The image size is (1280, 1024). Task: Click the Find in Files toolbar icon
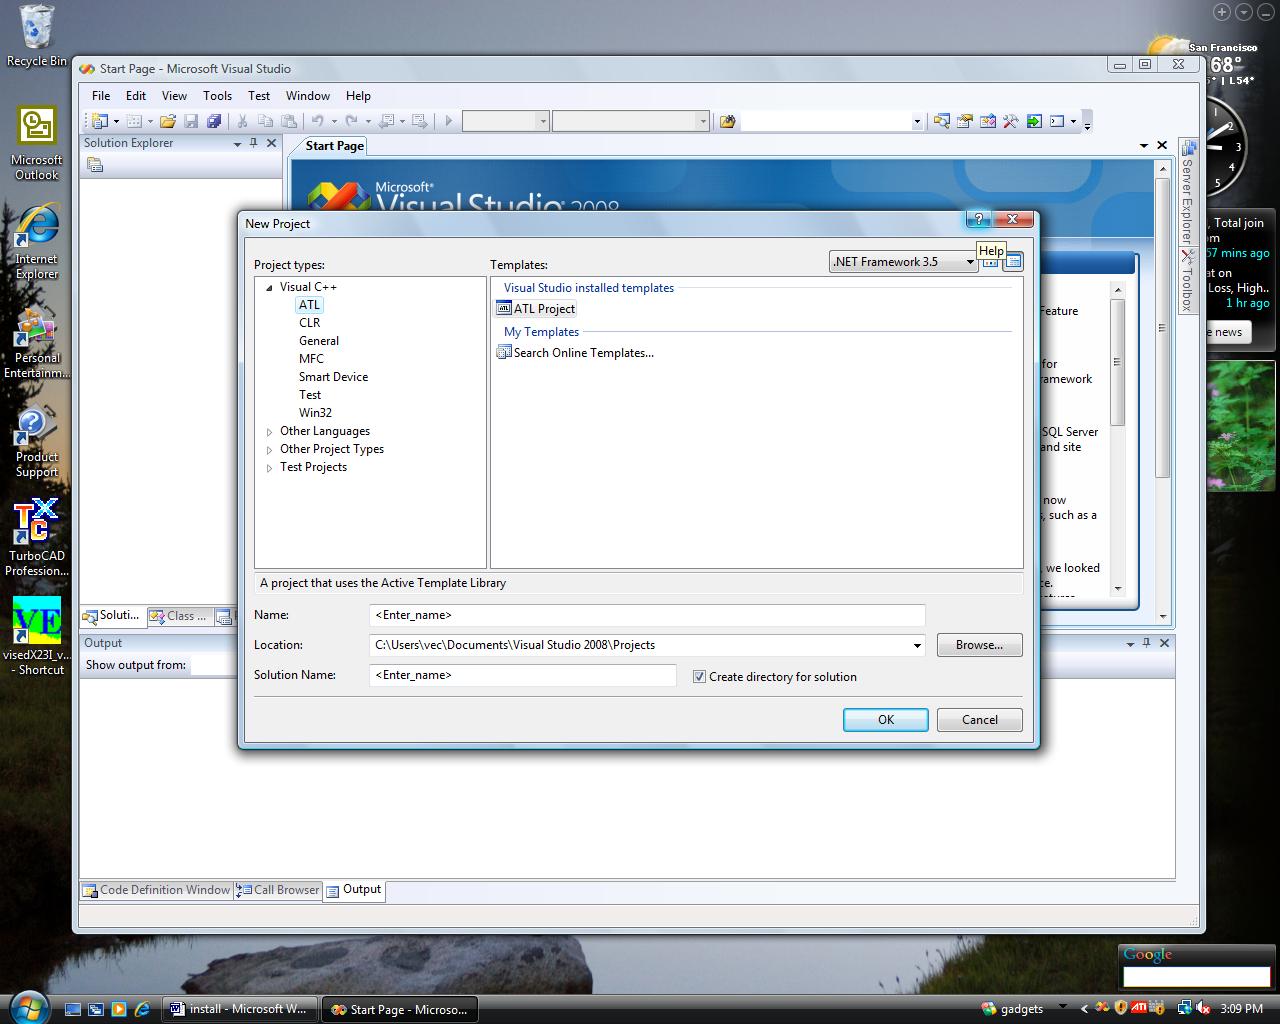tap(727, 121)
